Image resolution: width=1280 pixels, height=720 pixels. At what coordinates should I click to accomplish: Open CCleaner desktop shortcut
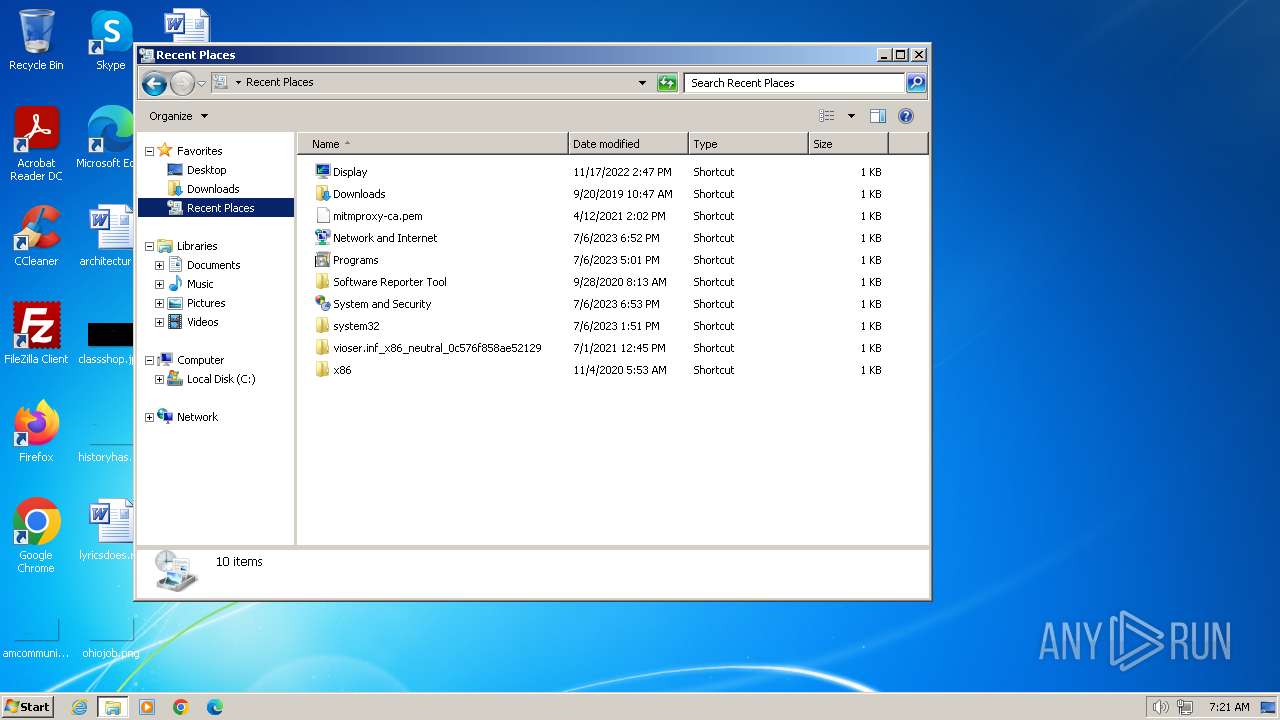[36, 236]
